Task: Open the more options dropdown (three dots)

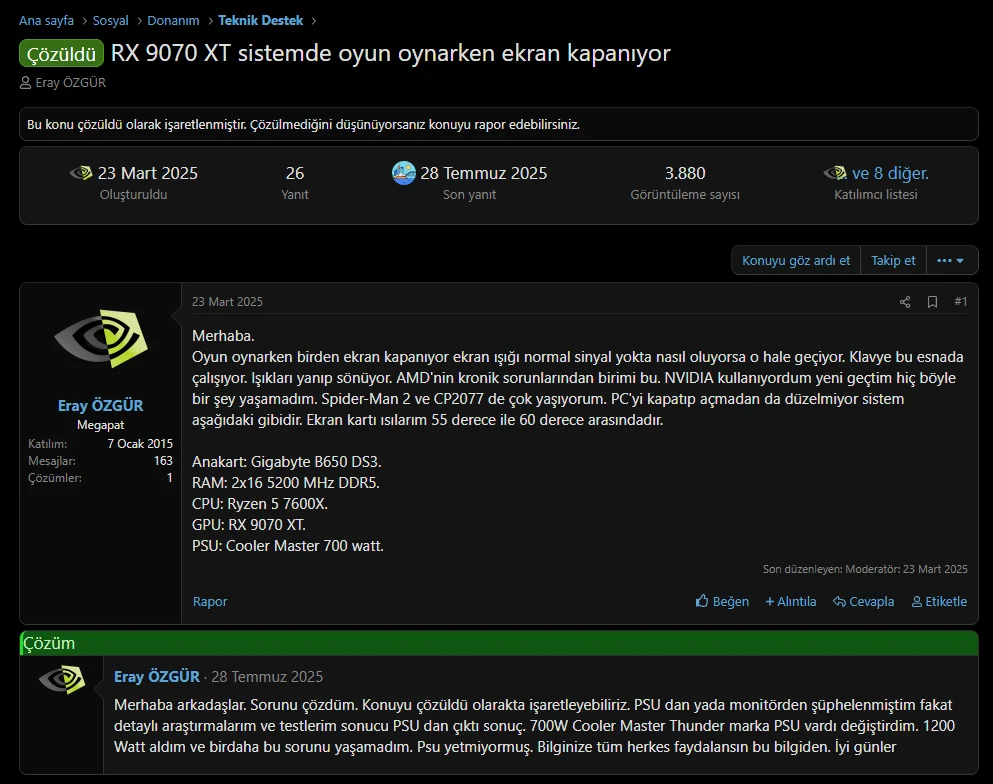Action: pyautogui.click(x=951, y=260)
